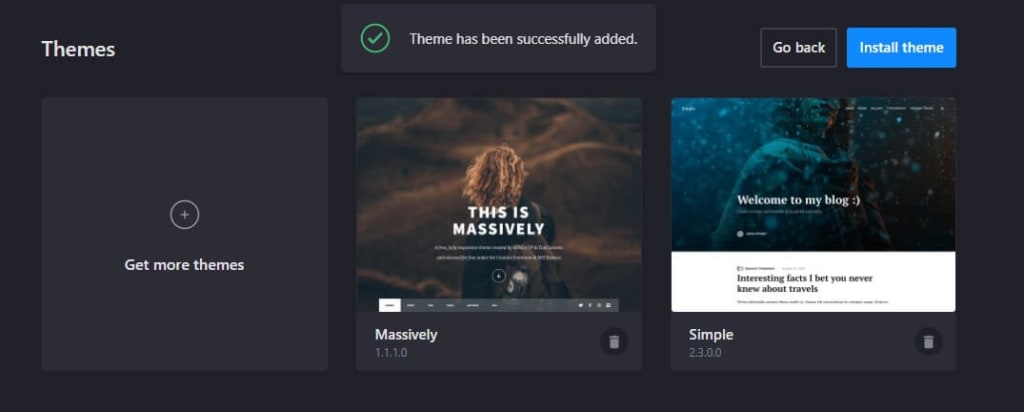Click the 'Theme has been successfully added' notification
Viewport: 1024px width, 412px height.
(x=498, y=39)
